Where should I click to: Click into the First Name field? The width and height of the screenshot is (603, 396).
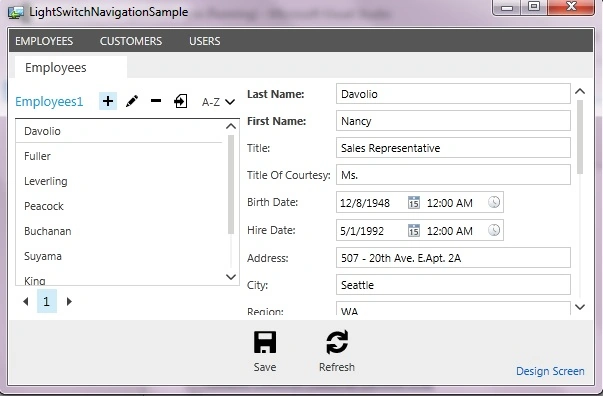(453, 121)
